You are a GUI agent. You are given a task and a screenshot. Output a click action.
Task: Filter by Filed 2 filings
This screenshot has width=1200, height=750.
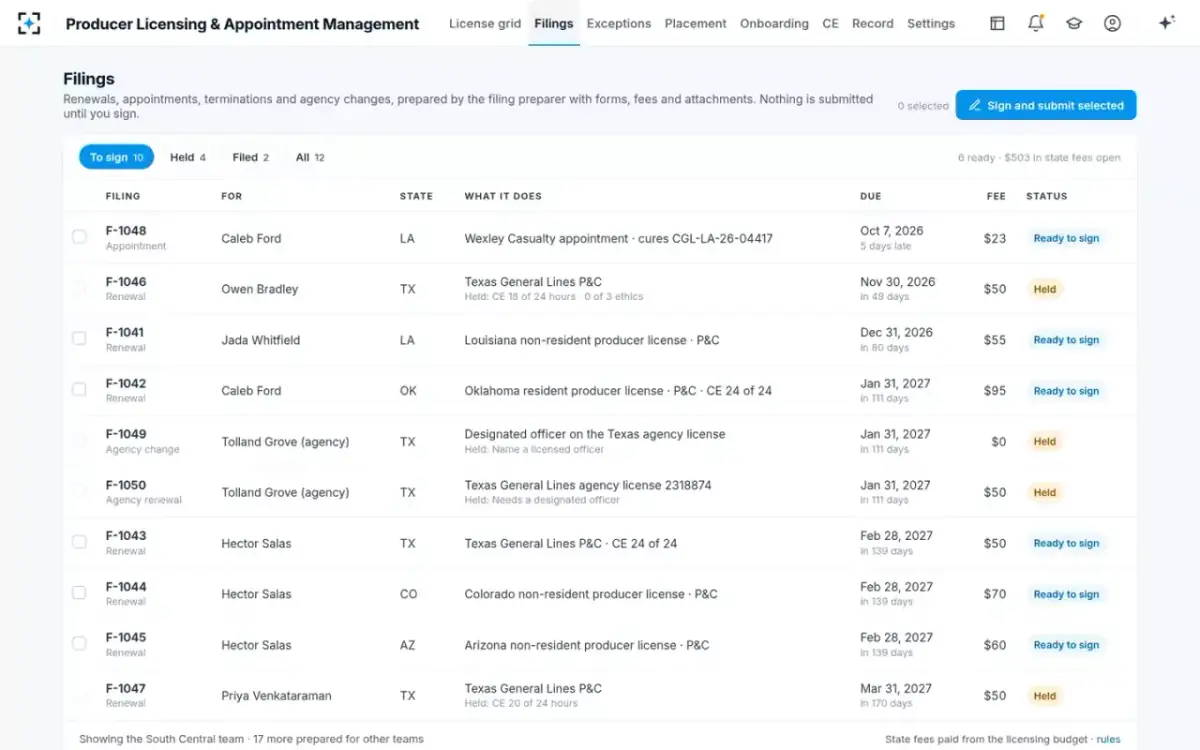pos(251,157)
